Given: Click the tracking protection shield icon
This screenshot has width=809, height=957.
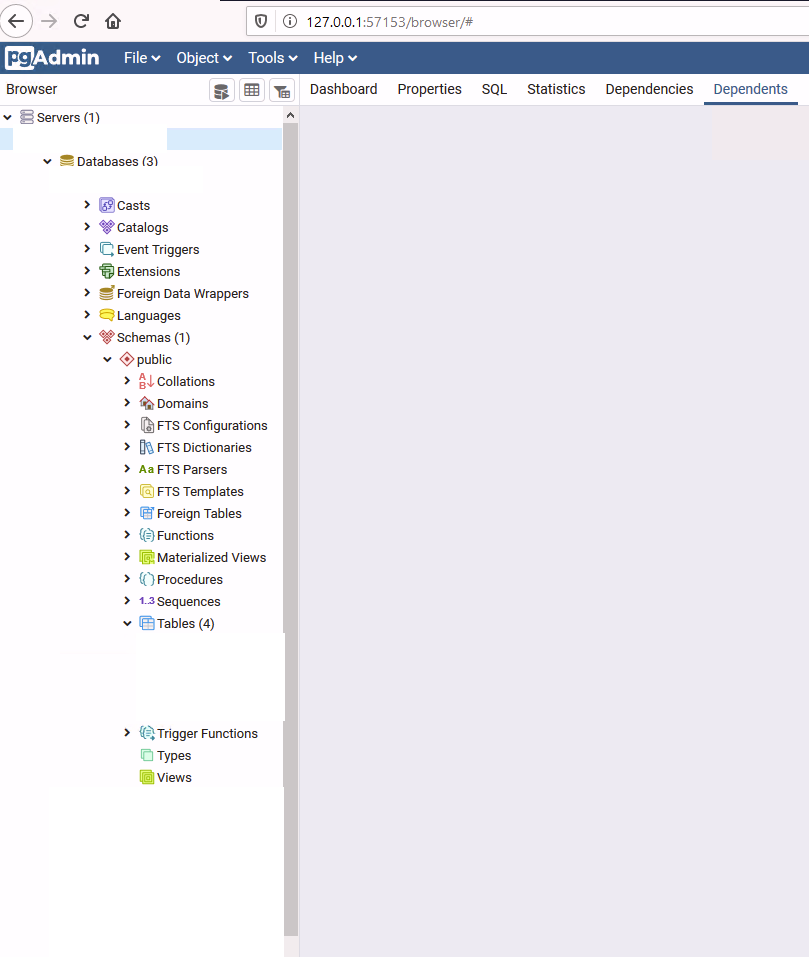Looking at the screenshot, I should [261, 22].
